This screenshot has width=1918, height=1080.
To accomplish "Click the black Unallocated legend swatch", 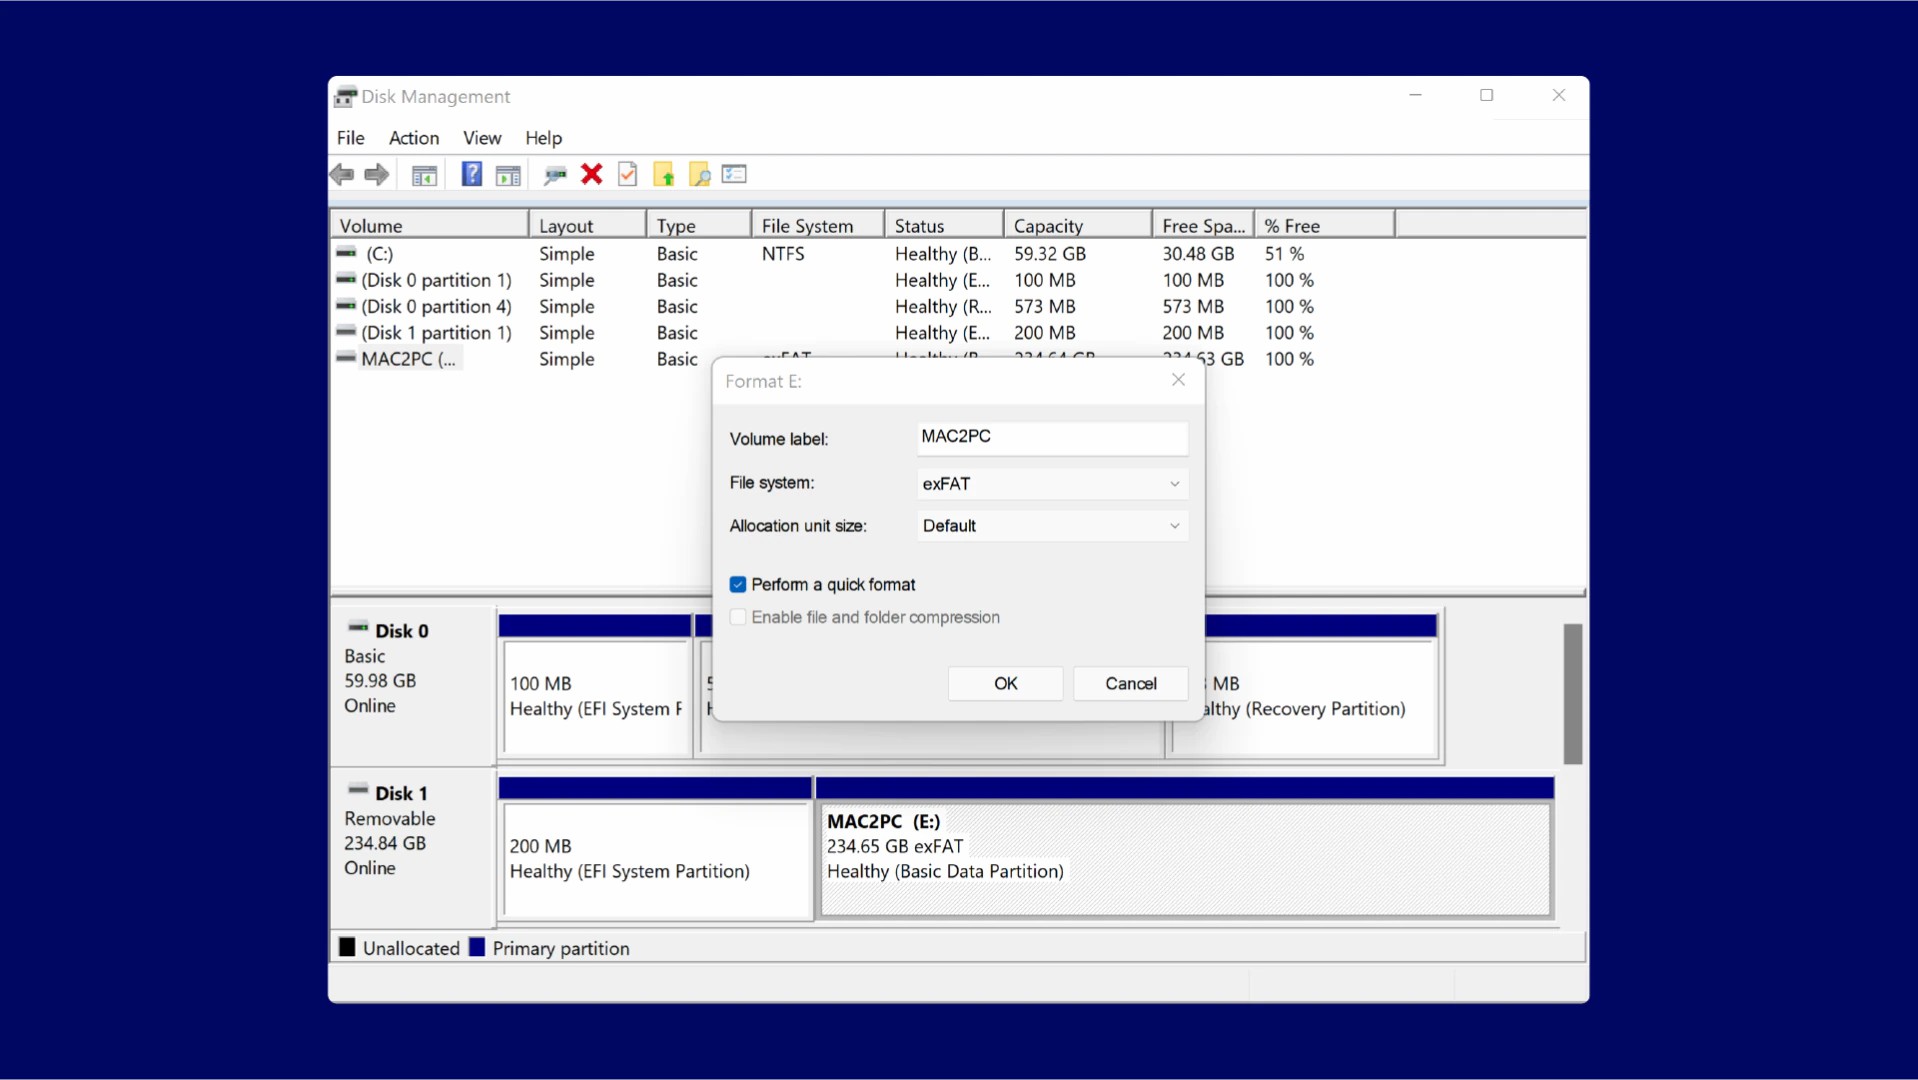I will pos(347,947).
